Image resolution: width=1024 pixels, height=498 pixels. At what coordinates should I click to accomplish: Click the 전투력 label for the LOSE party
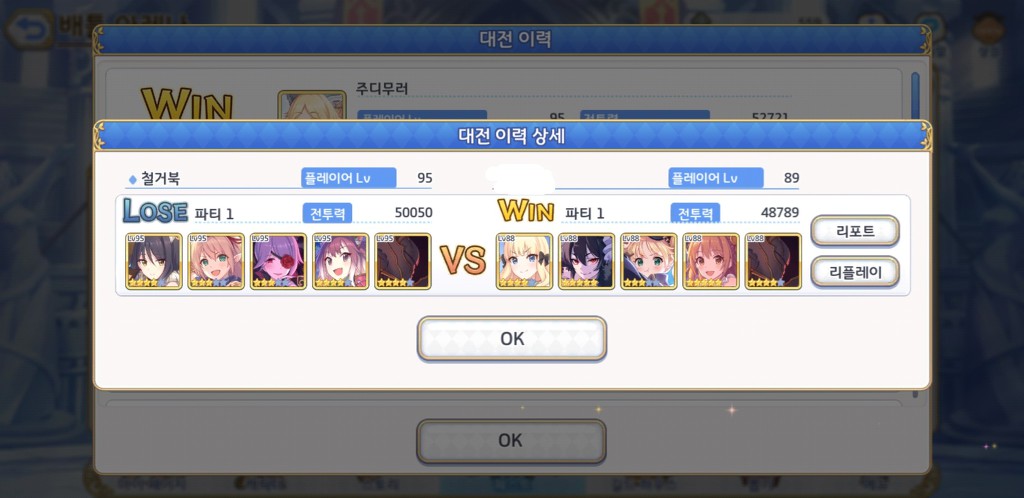point(327,213)
